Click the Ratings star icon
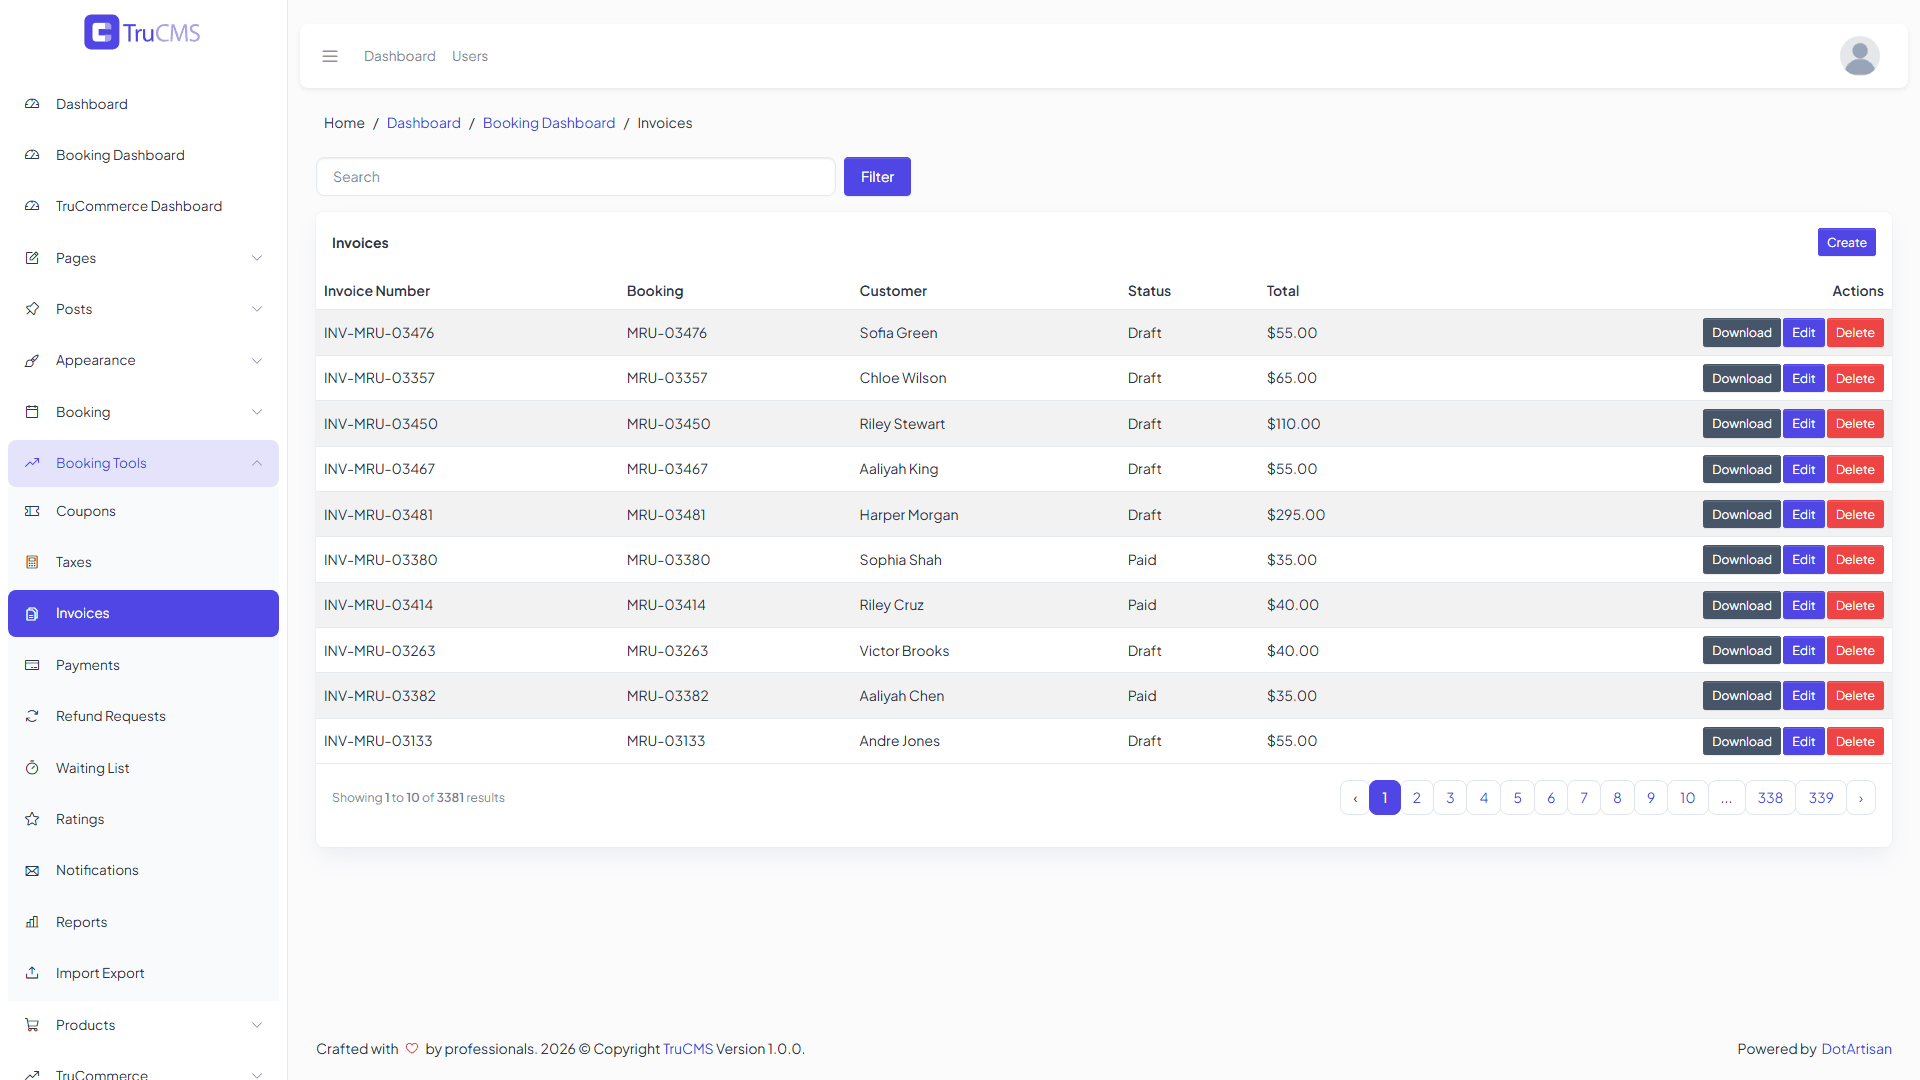Viewport: 1920px width, 1080px height. click(x=32, y=819)
